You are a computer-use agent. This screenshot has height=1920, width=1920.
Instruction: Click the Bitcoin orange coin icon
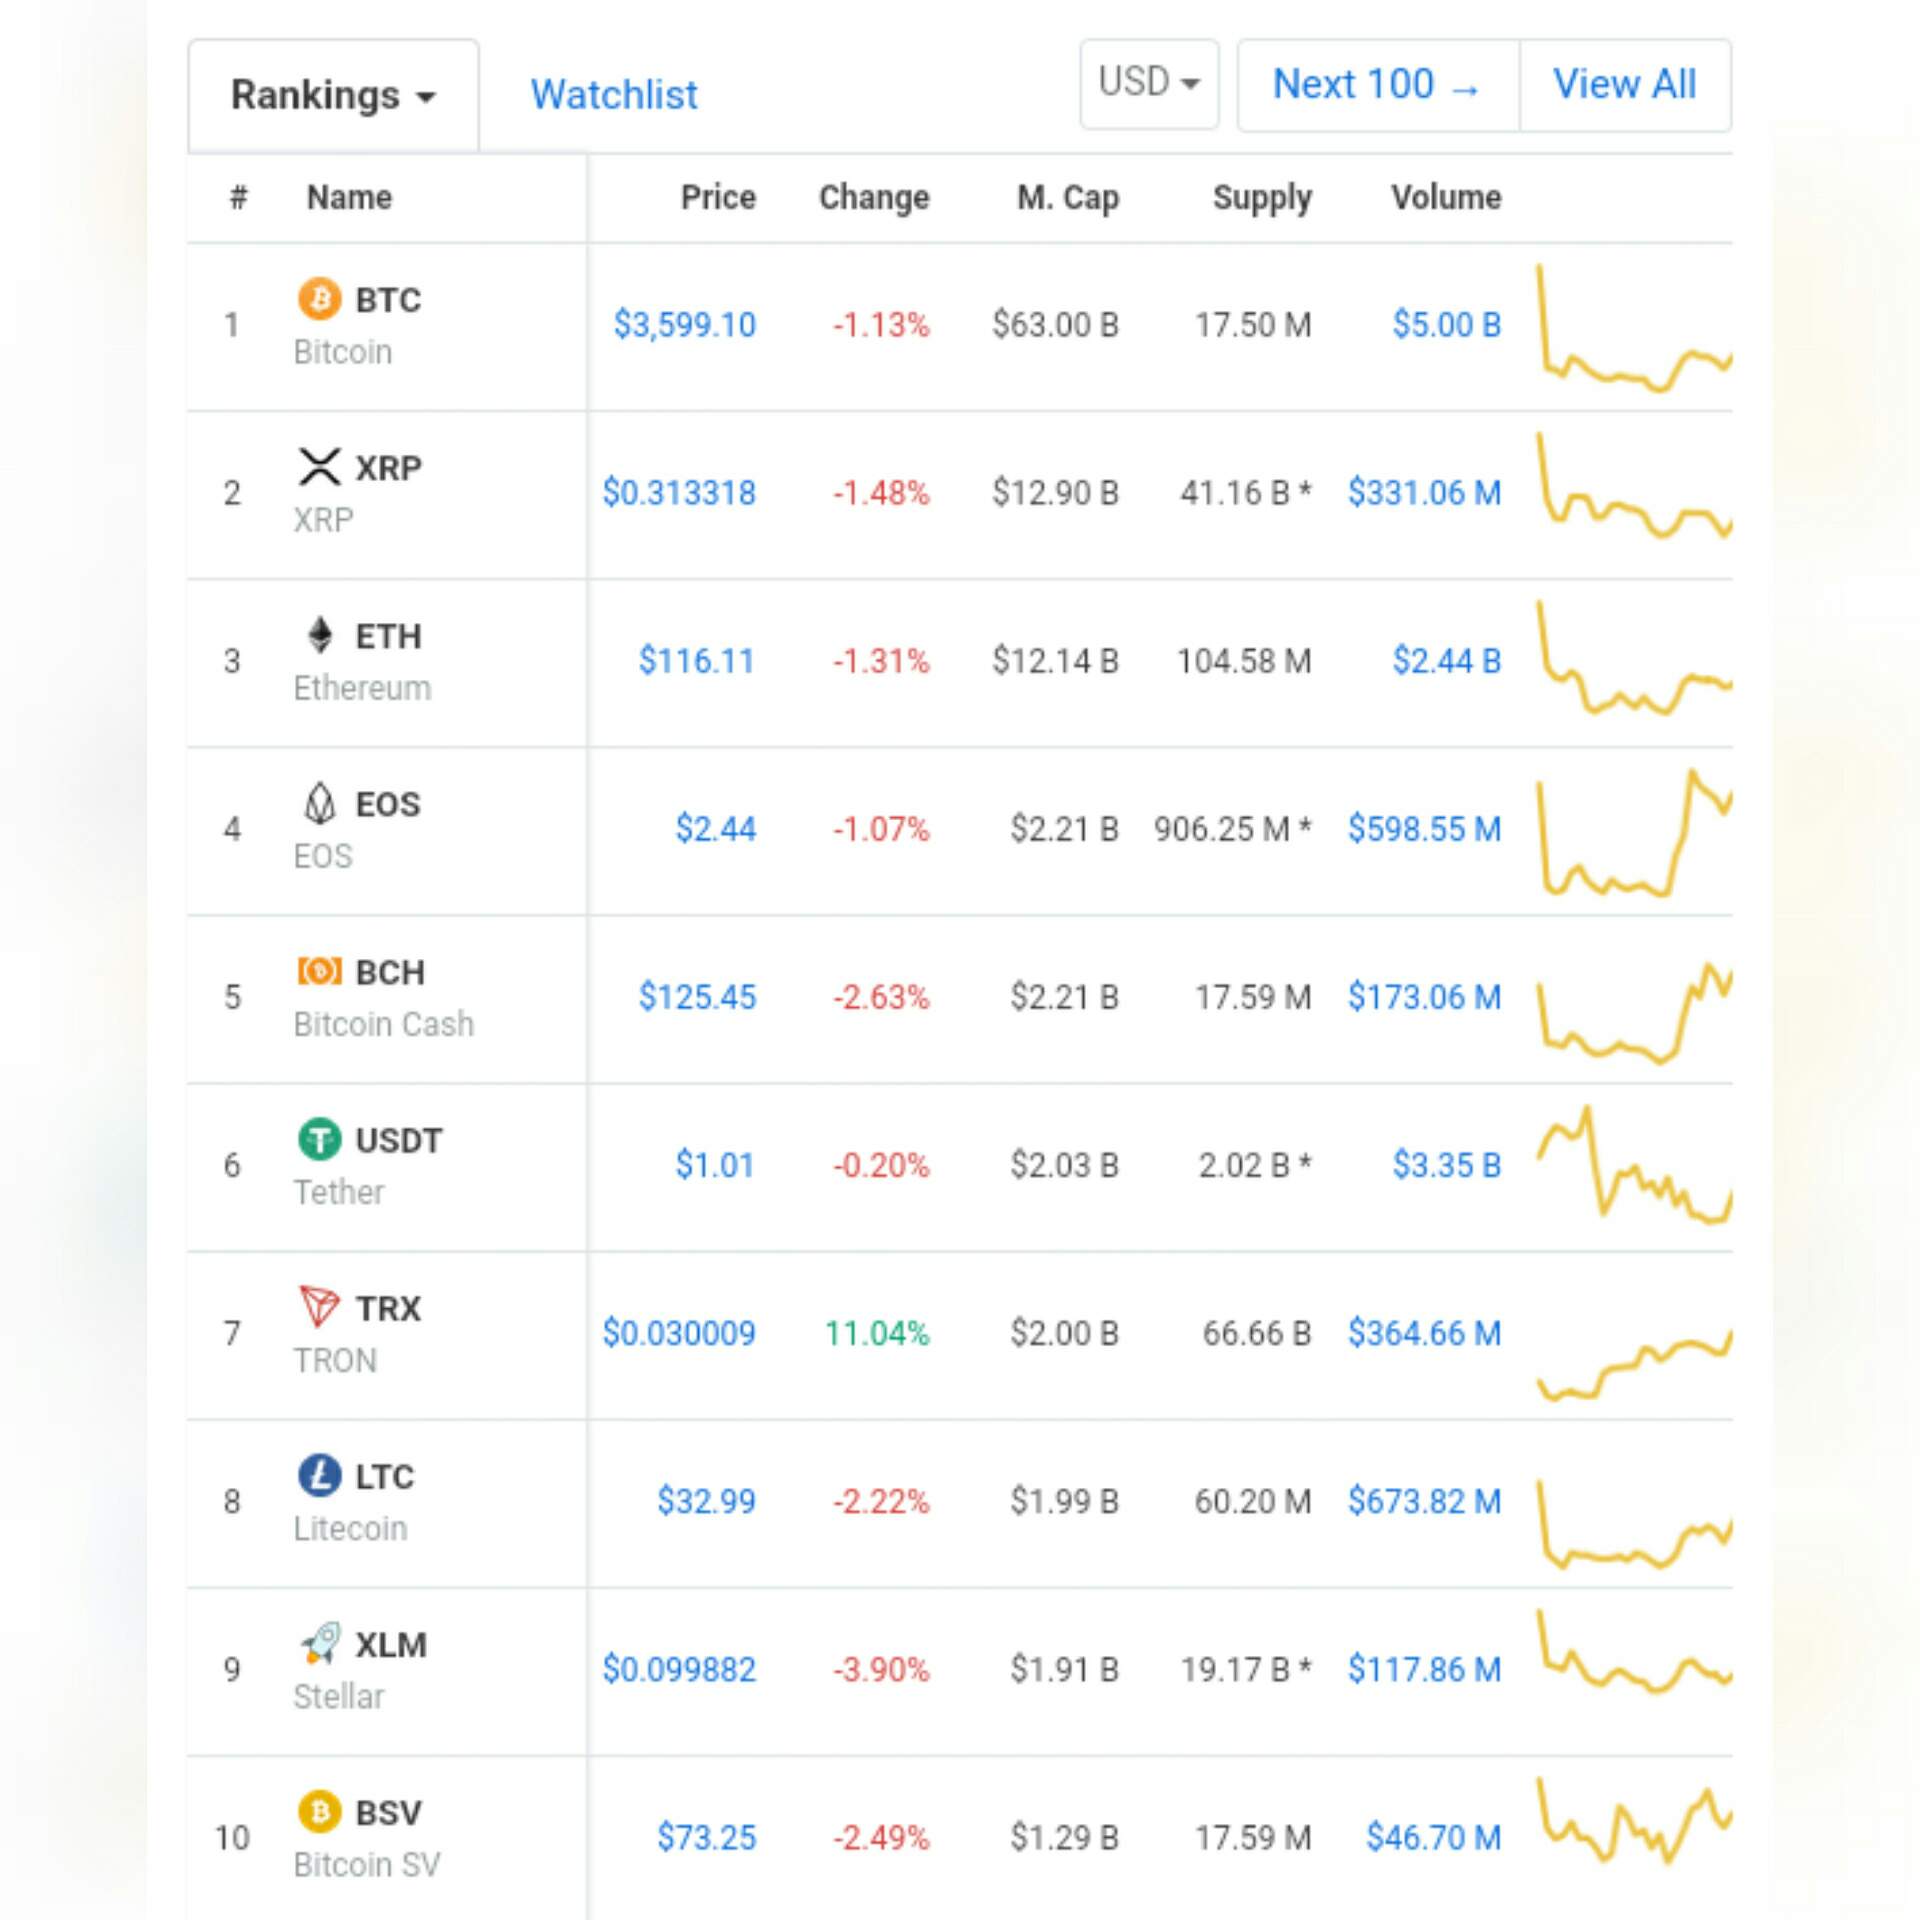coord(319,299)
